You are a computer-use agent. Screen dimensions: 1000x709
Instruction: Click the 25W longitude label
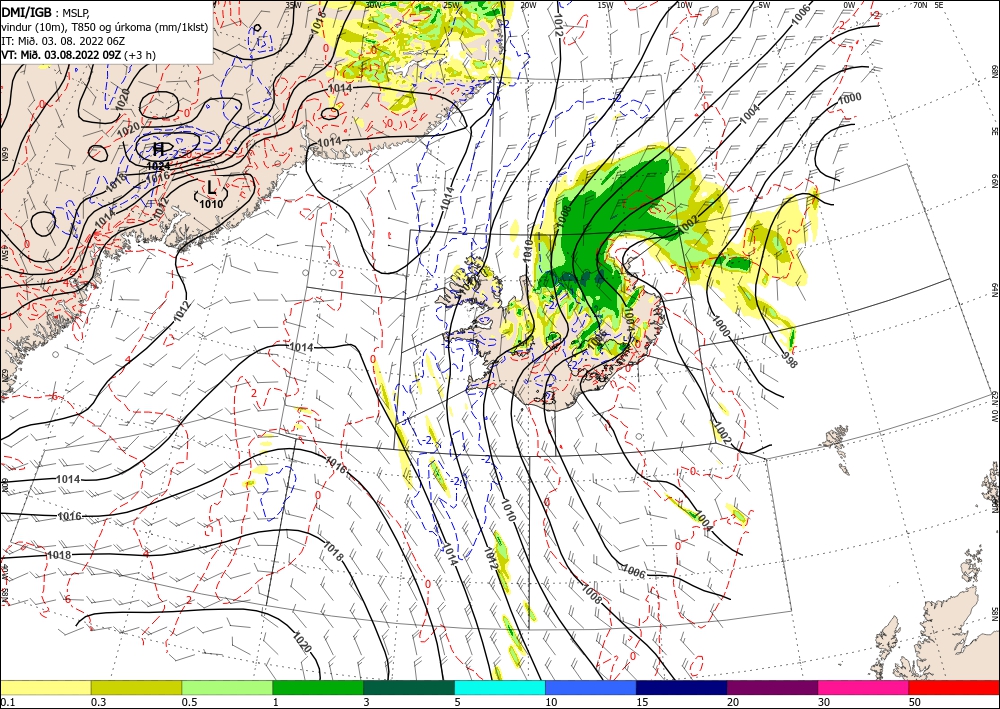(451, 5)
